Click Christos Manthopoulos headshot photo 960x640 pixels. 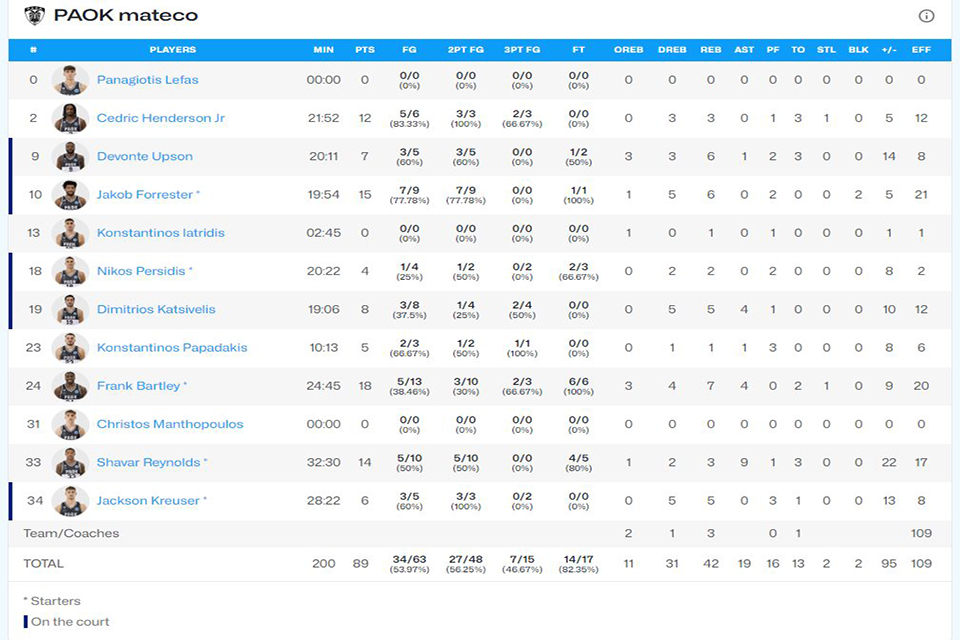(70, 424)
